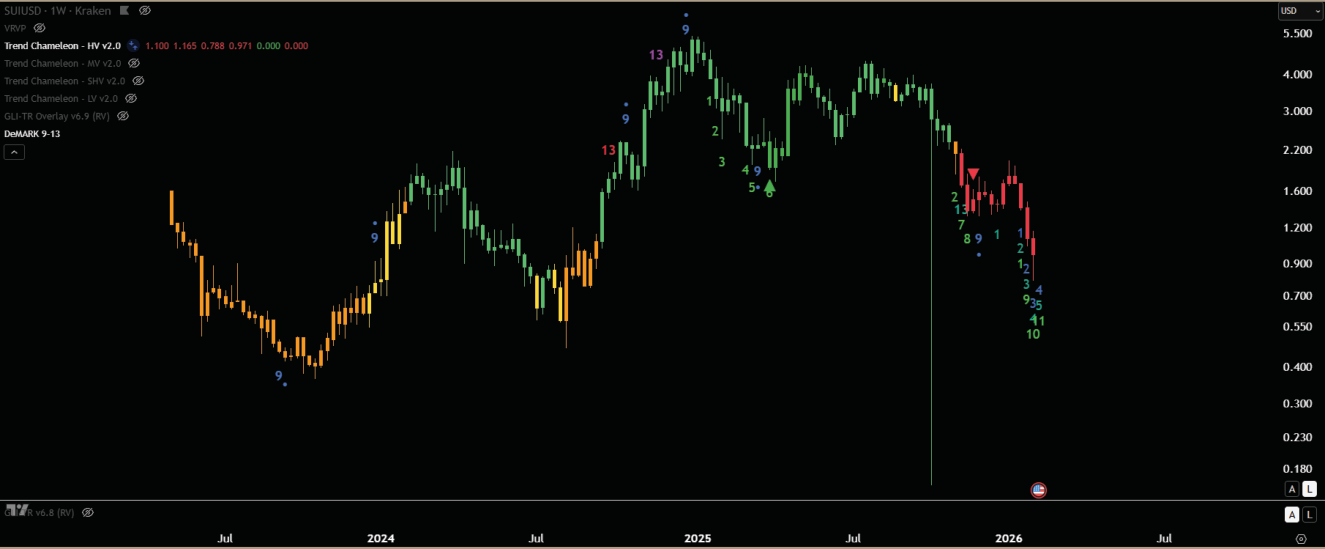Click the 0.180 price axis label
1325x549 pixels.
click(x=1296, y=469)
